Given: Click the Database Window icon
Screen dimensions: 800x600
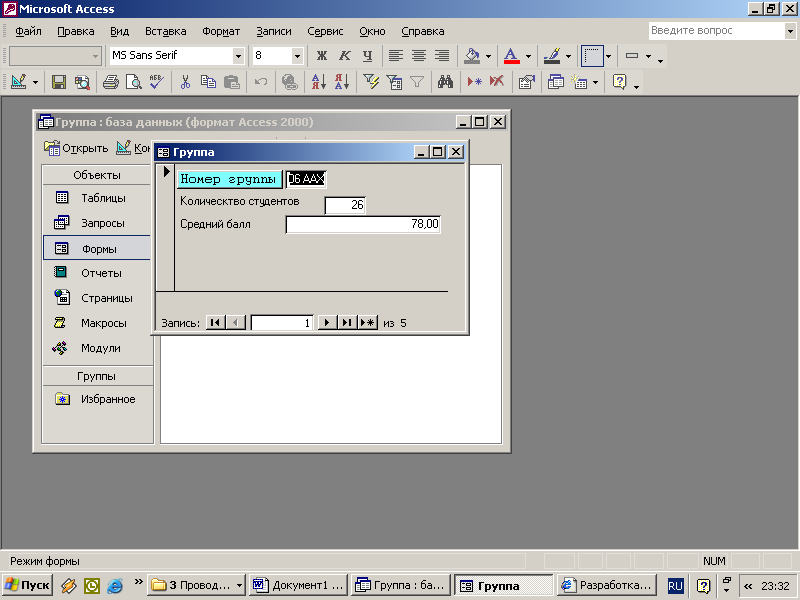Looking at the screenshot, I should pos(556,82).
